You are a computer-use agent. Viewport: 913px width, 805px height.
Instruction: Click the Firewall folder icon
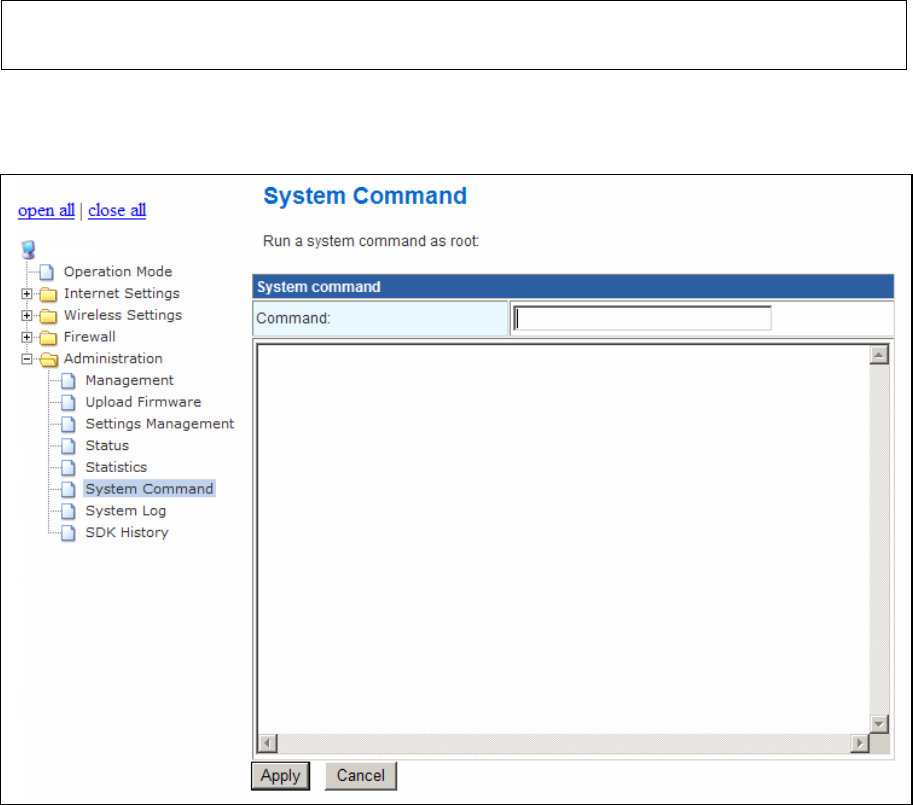[48, 338]
